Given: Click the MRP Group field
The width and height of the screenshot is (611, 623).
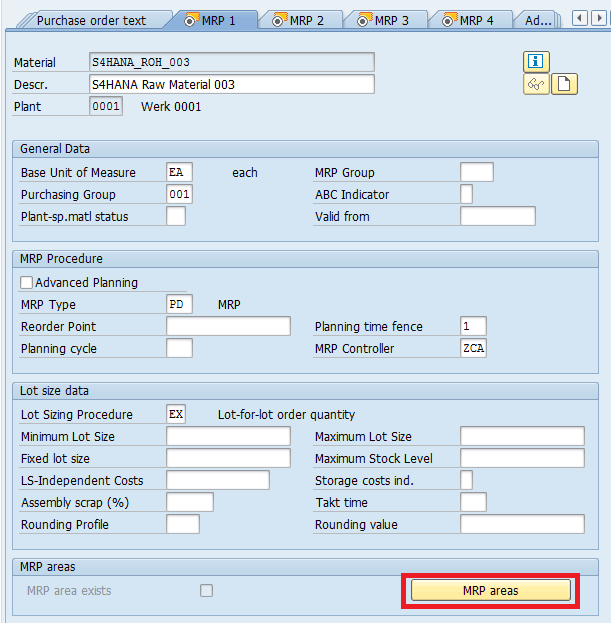Looking at the screenshot, I should click(x=477, y=172).
